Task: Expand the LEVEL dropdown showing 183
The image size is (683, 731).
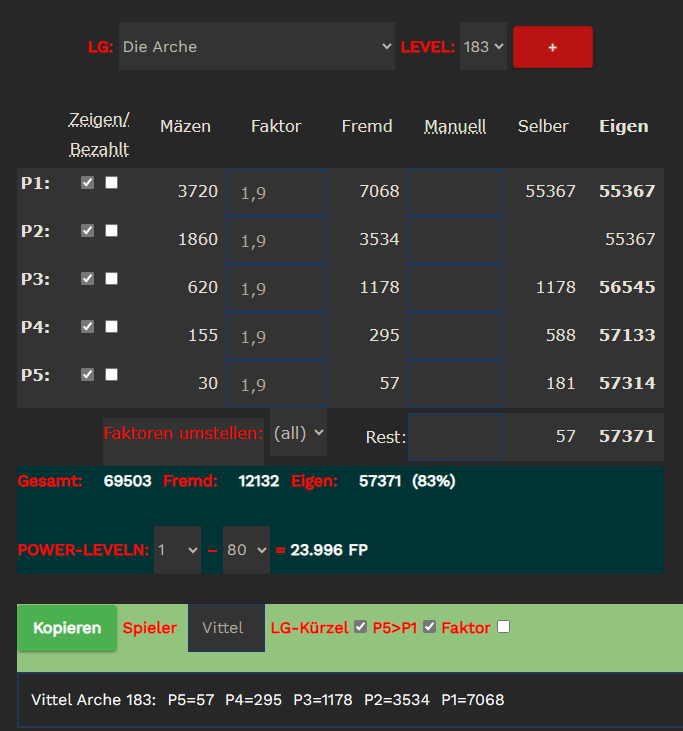Action: [483, 47]
